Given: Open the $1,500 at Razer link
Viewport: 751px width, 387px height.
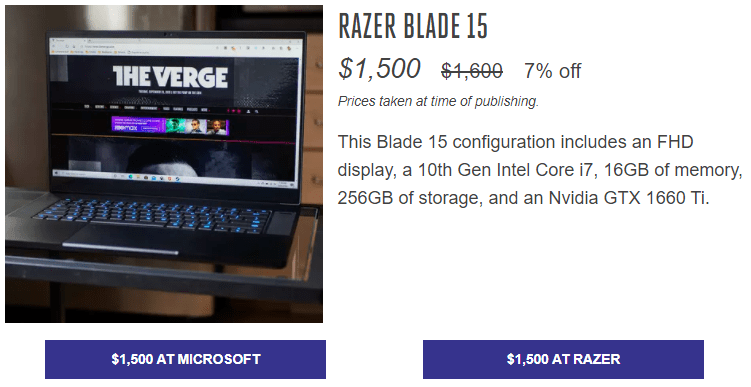Looking at the screenshot, I should 563,359.
